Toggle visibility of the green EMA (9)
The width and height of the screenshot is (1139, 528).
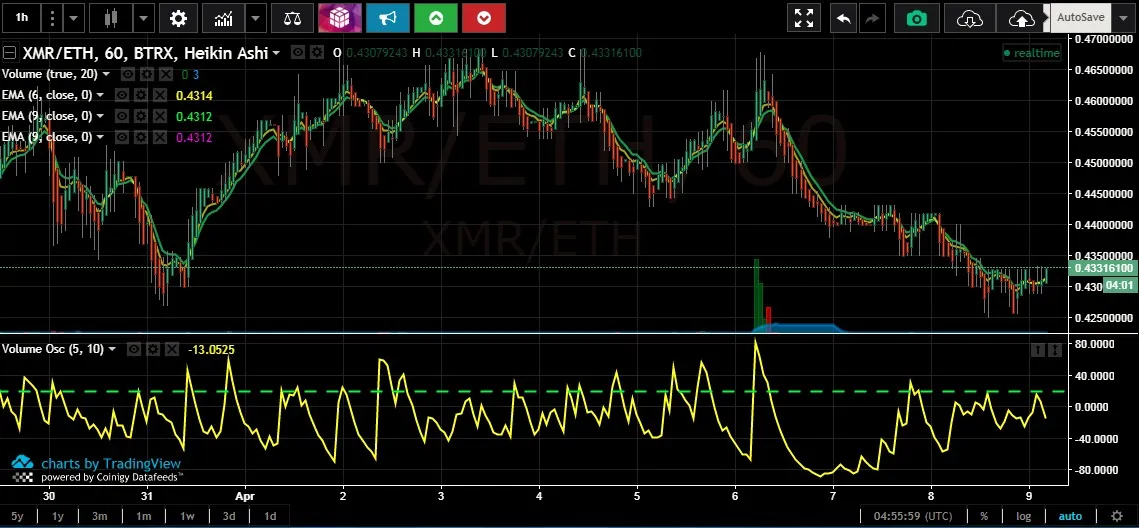click(122, 116)
